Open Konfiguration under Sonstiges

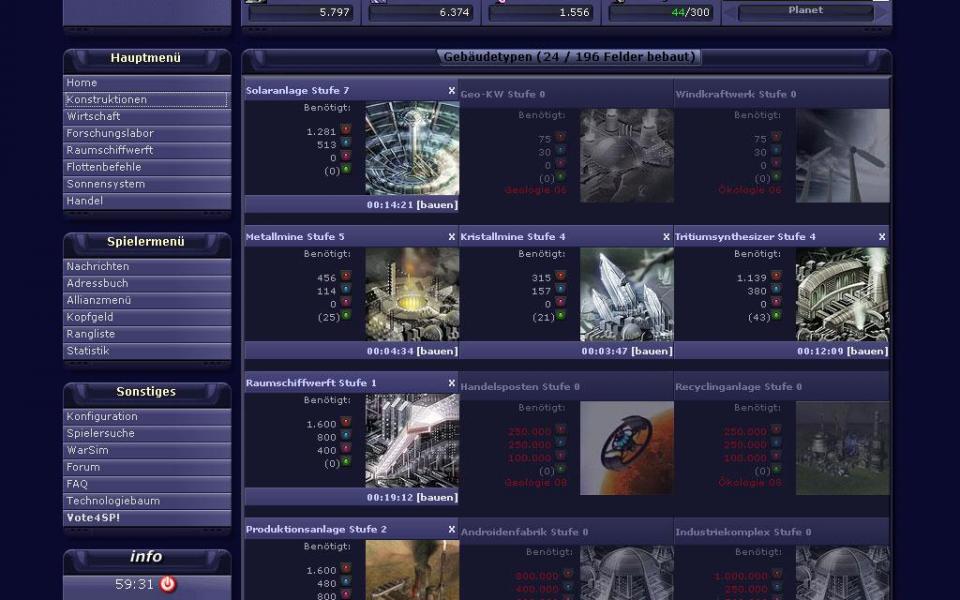pos(147,416)
